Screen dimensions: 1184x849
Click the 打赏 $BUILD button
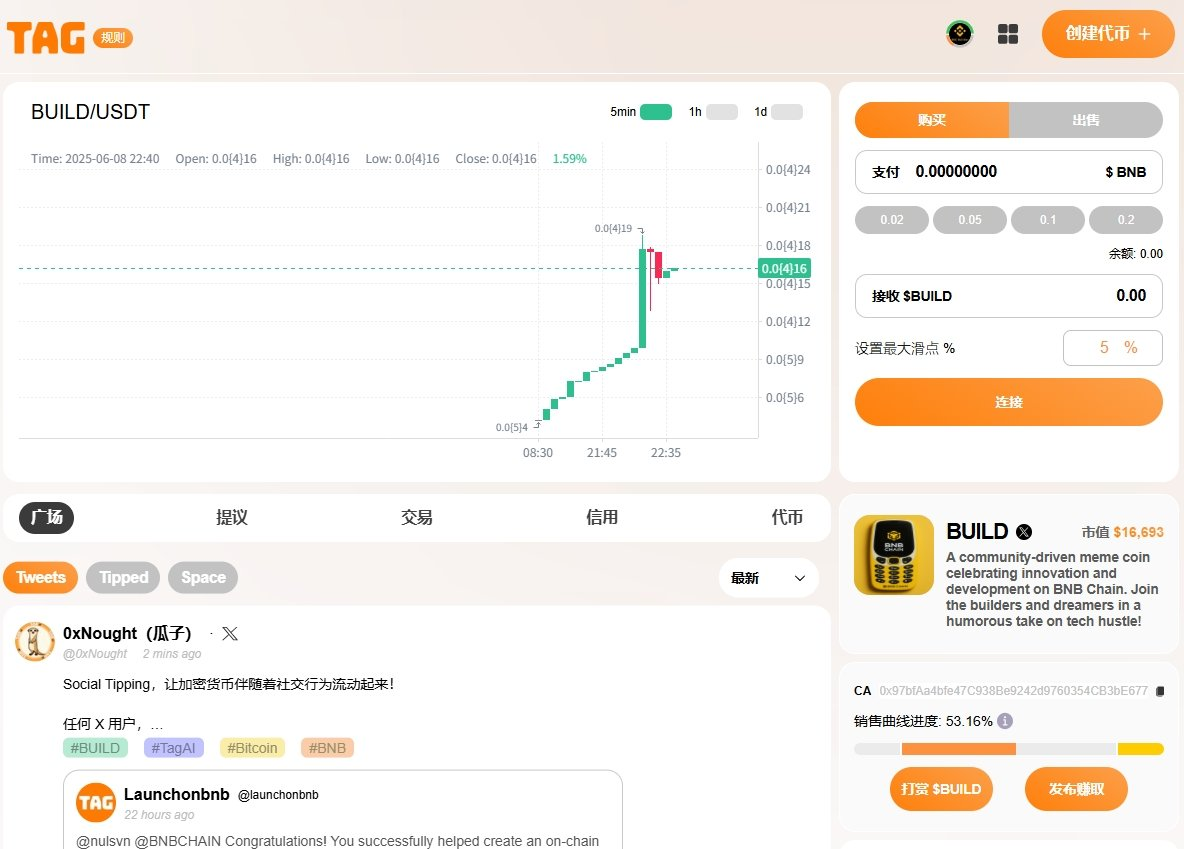coord(941,789)
